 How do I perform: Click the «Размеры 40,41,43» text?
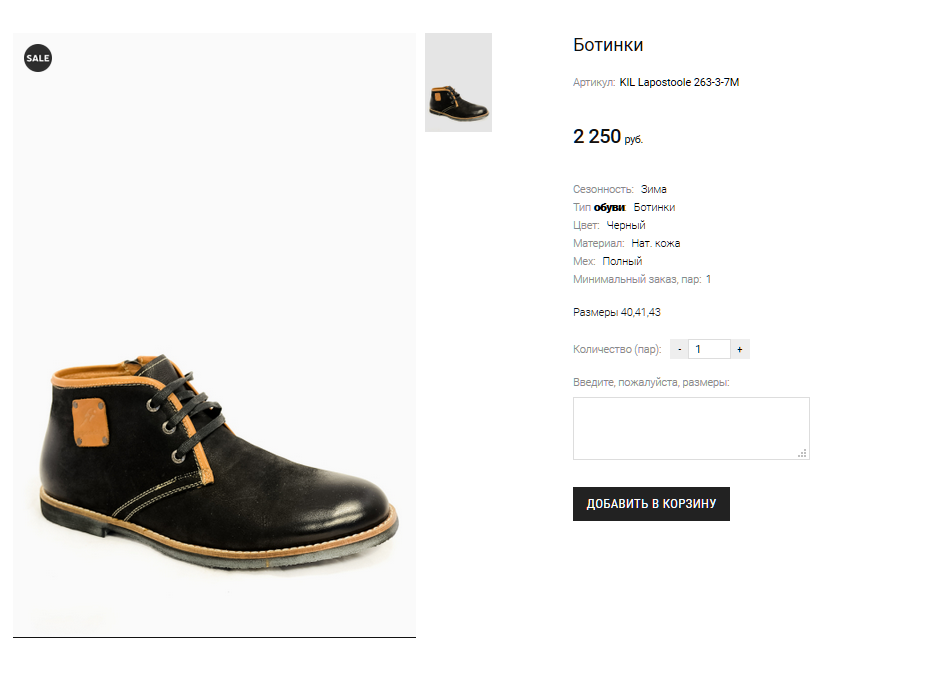pos(616,312)
